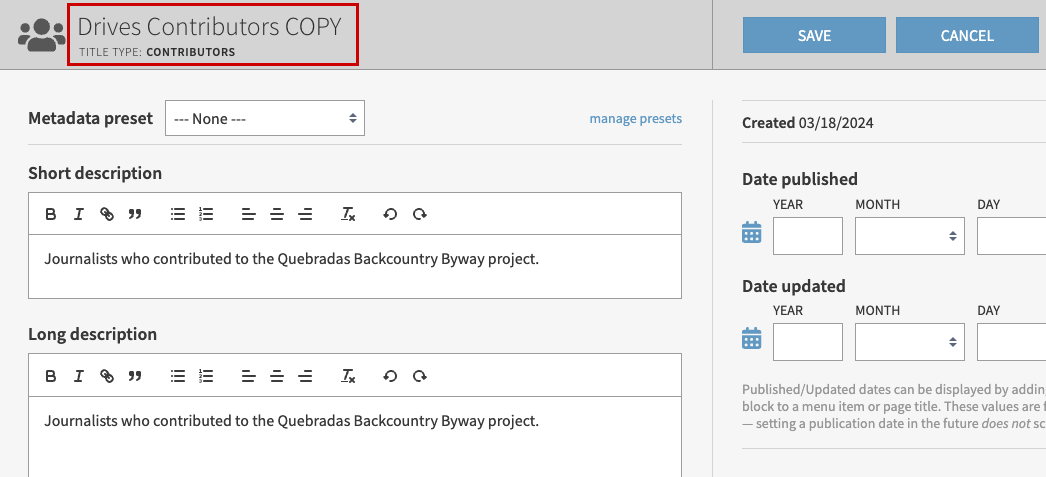
Task: Add blockquote in Short description toolbar
Action: coord(135,214)
